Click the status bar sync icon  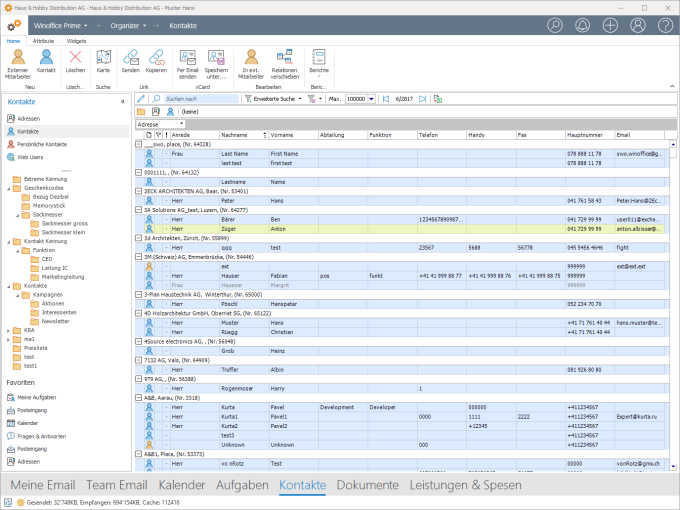8,502
